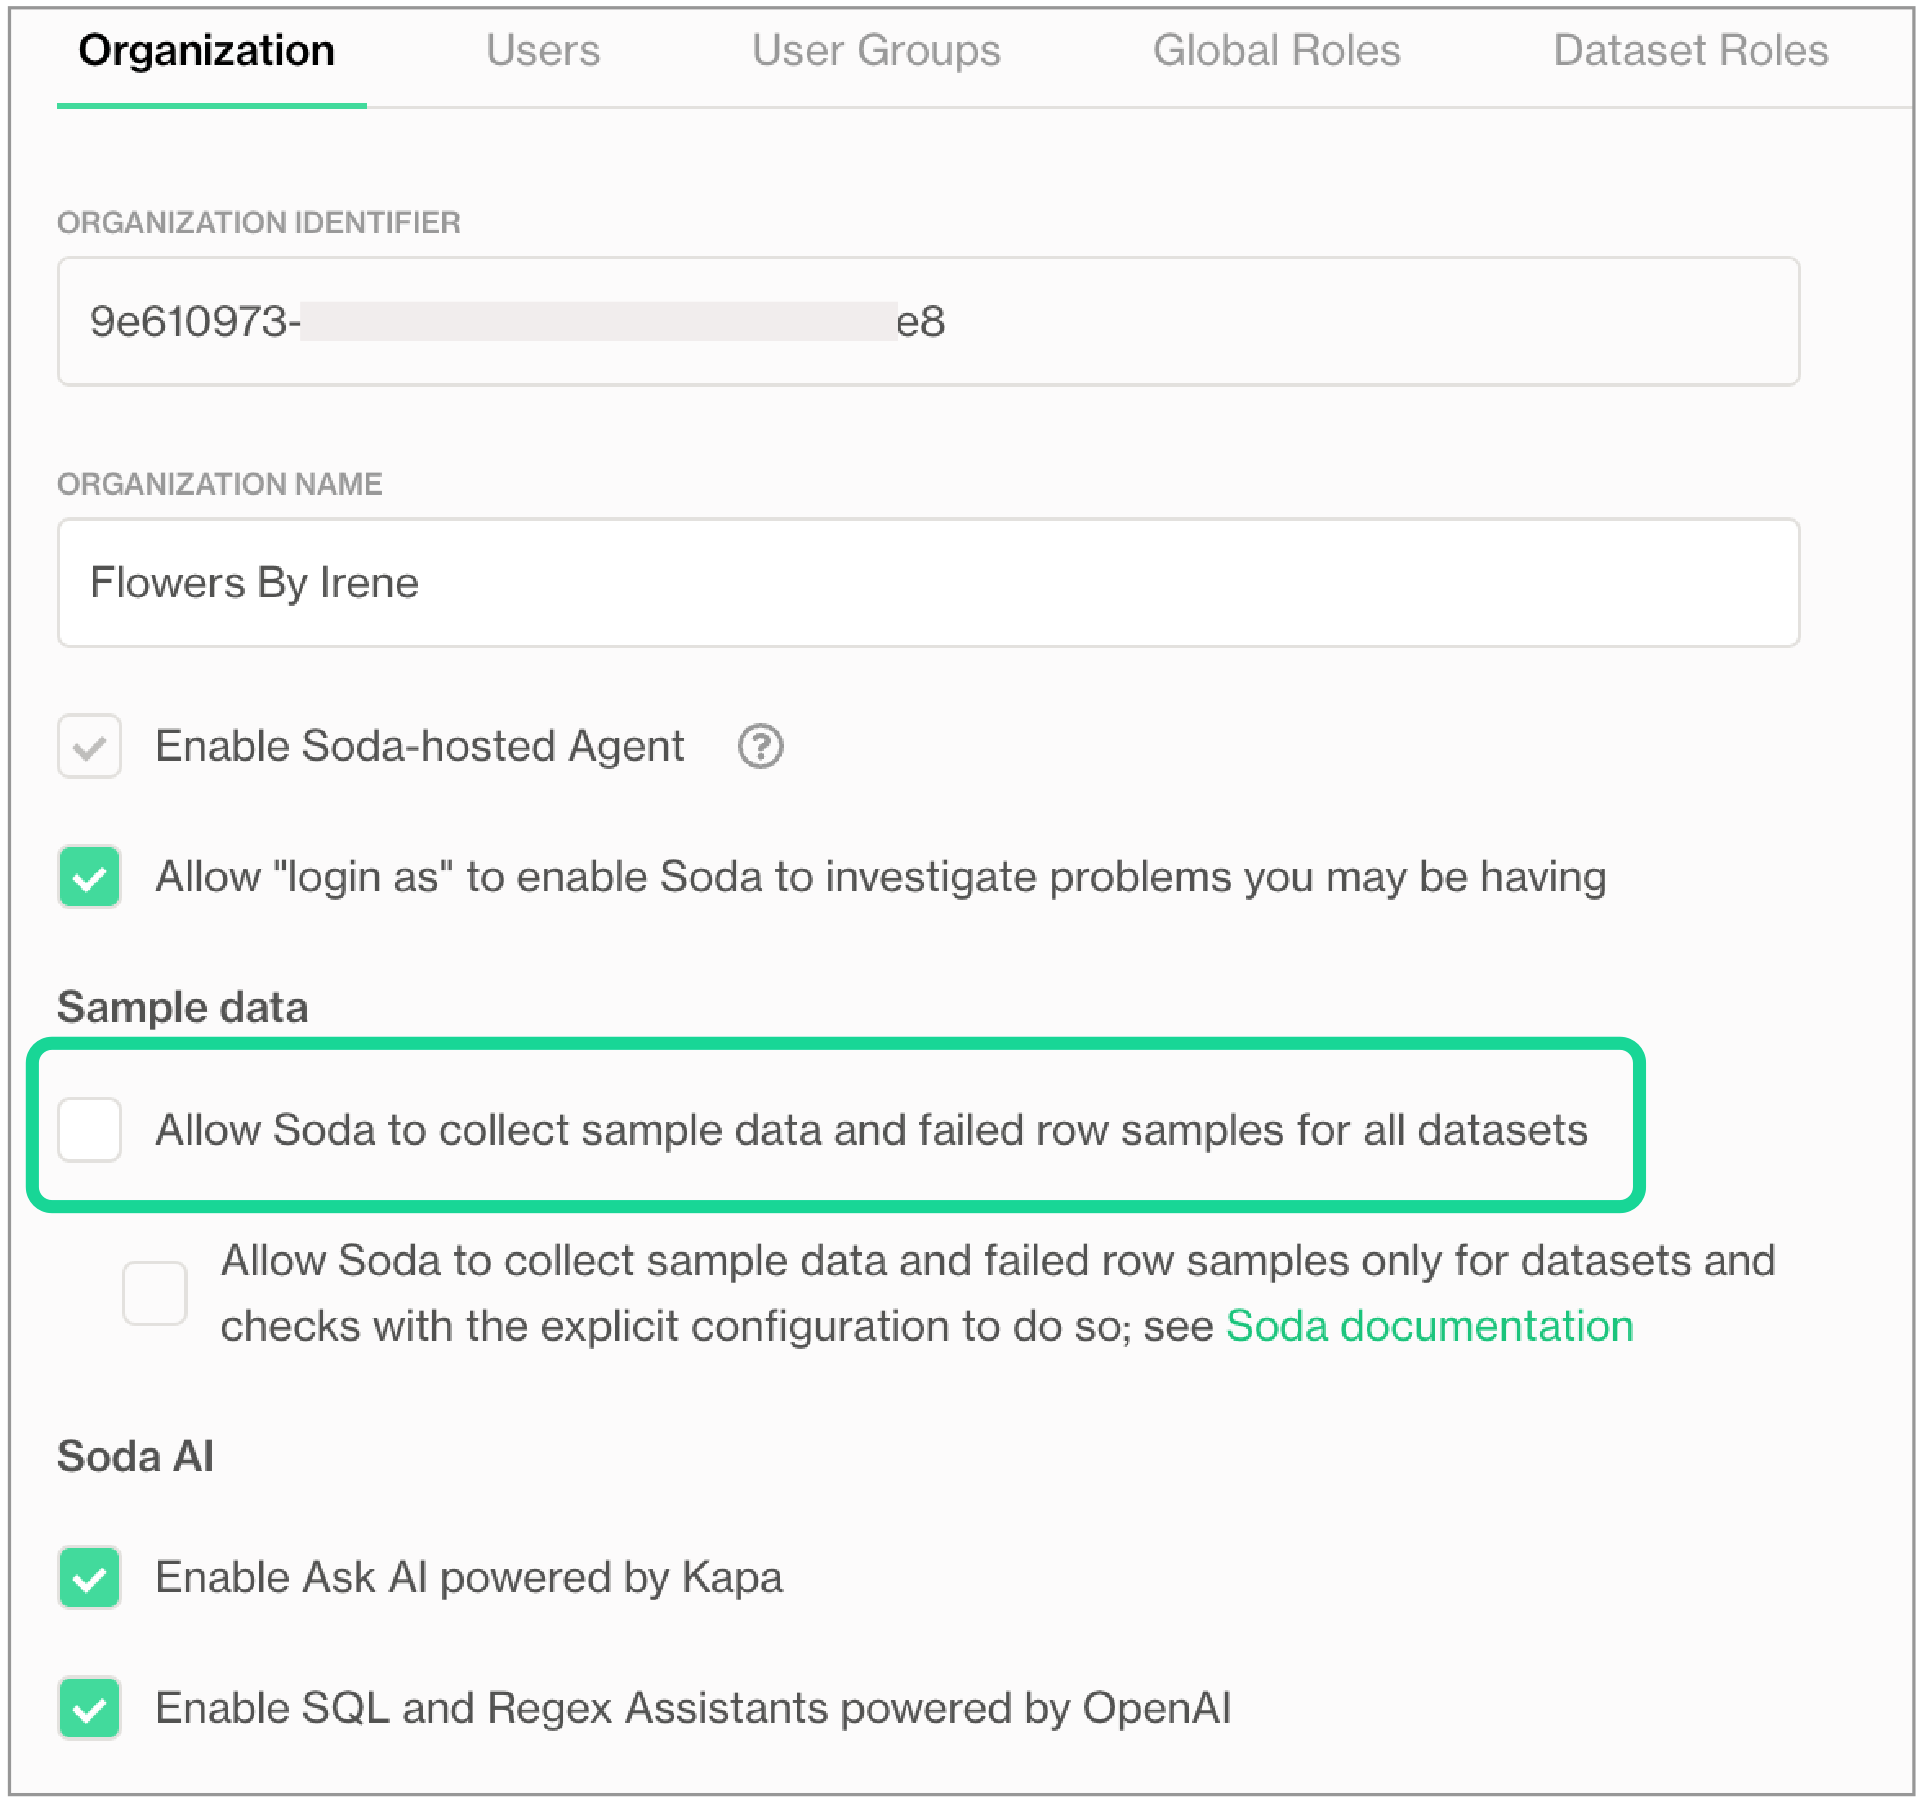Disable Ask AI powered by Kapa

point(89,1577)
